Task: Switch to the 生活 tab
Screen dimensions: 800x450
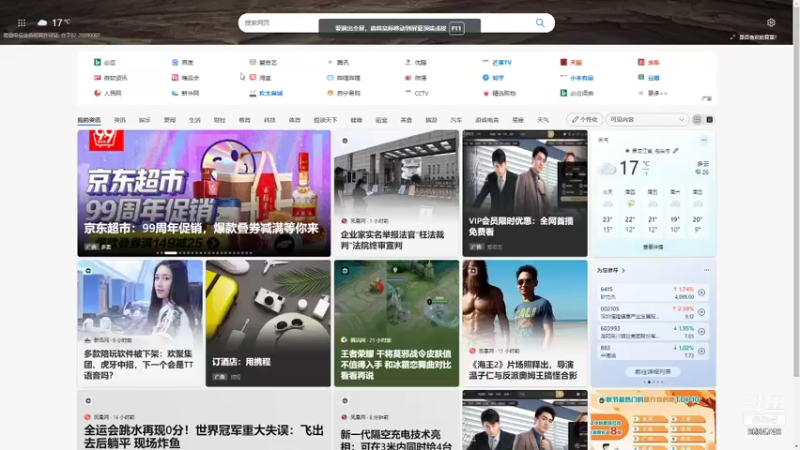Action: pos(194,120)
